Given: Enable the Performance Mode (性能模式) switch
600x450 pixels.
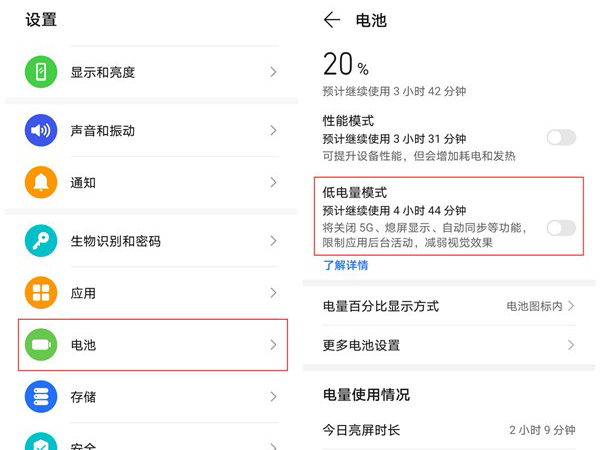Looking at the screenshot, I should tap(561, 137).
